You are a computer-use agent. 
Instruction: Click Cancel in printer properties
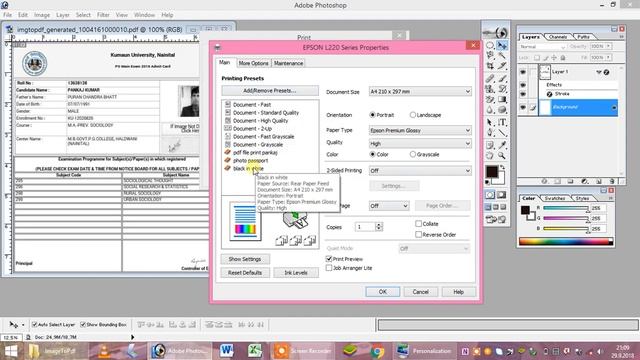point(420,292)
